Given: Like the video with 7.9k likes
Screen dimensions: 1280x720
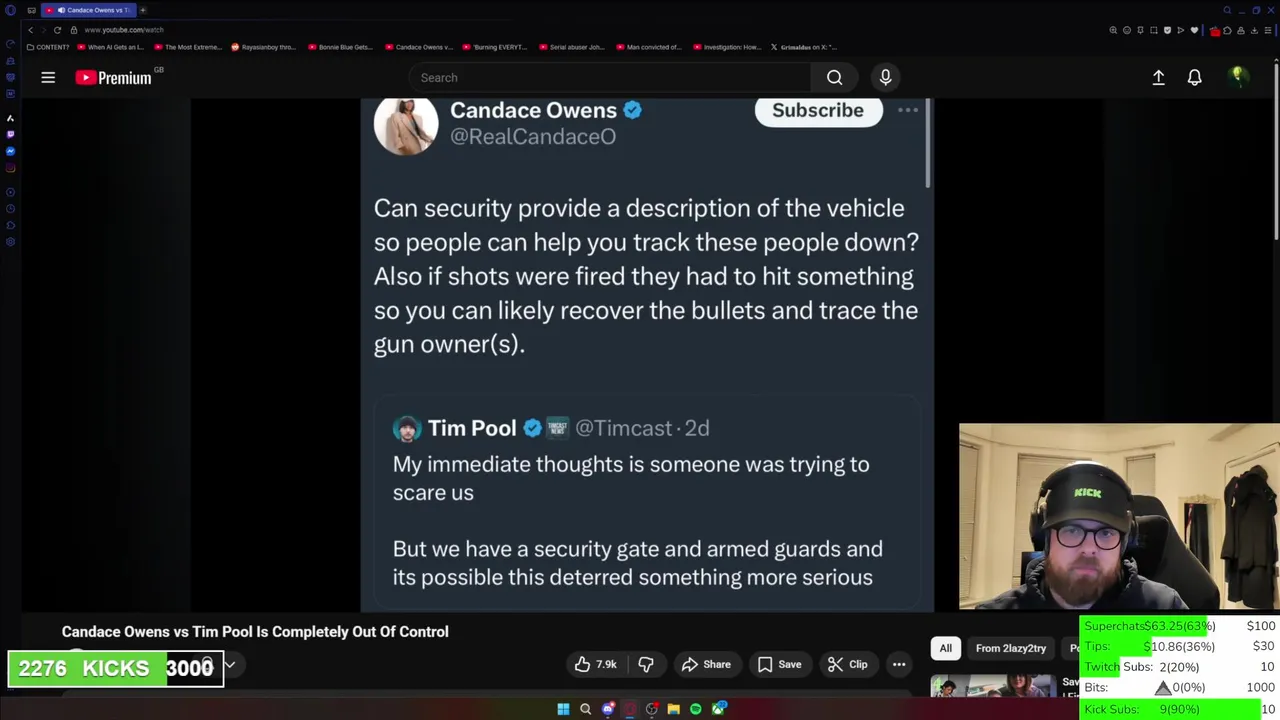Looking at the screenshot, I should (595, 664).
